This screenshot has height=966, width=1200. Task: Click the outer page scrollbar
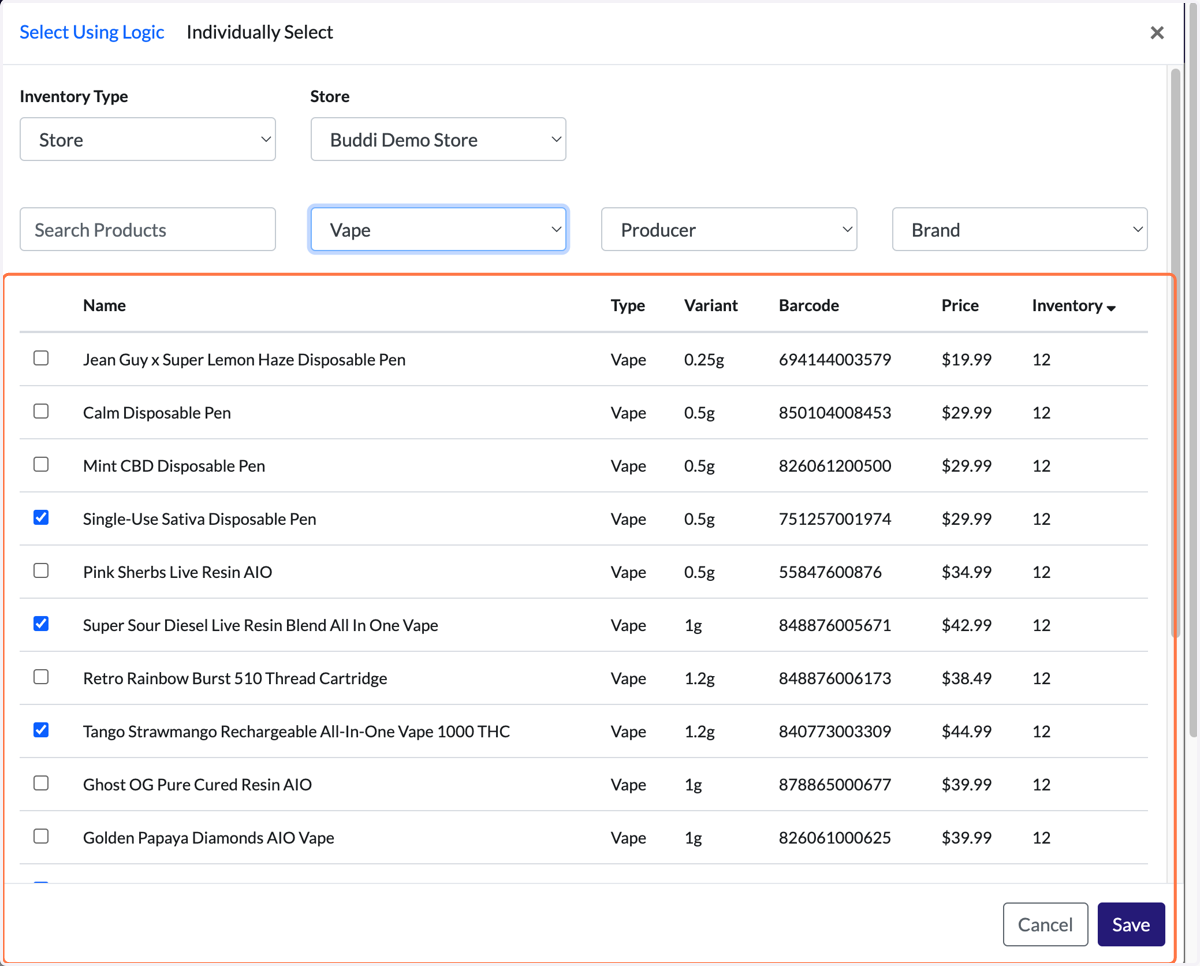1194,370
